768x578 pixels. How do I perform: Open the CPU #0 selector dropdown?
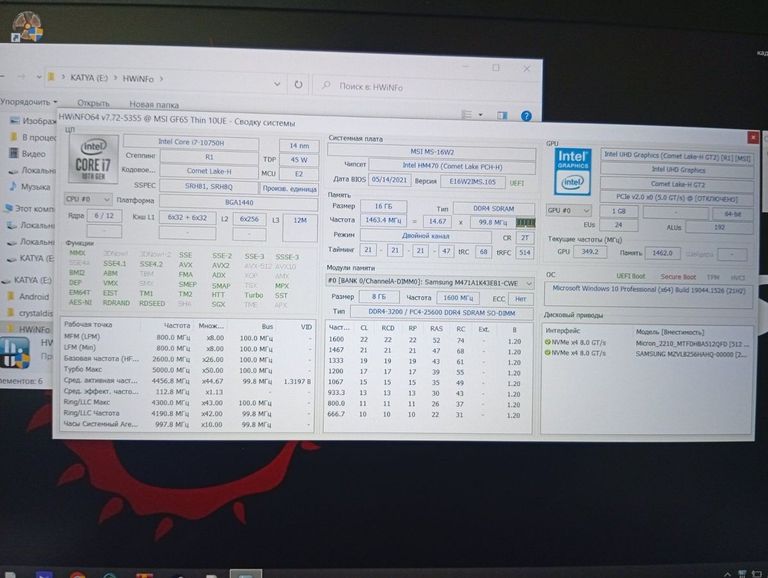pyautogui.click(x=87, y=199)
